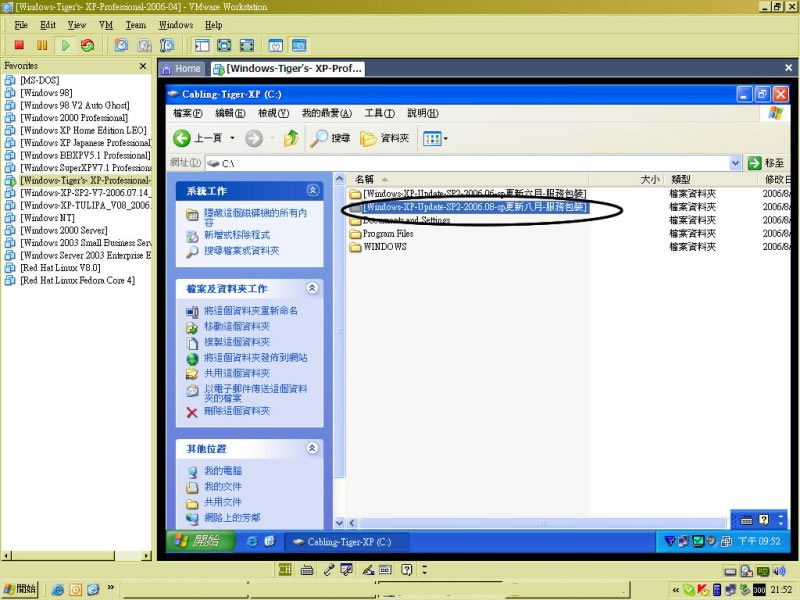This screenshot has width=800, height=600.
Task: Click the Explorer green Back arrow button
Action: 182,138
